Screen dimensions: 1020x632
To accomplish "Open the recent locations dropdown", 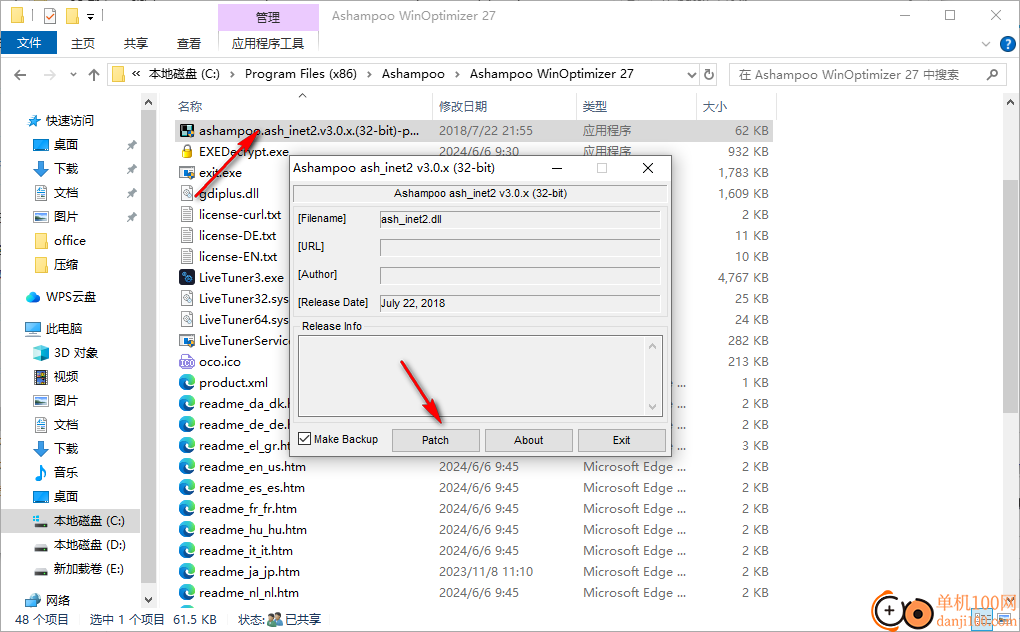I will [73, 75].
